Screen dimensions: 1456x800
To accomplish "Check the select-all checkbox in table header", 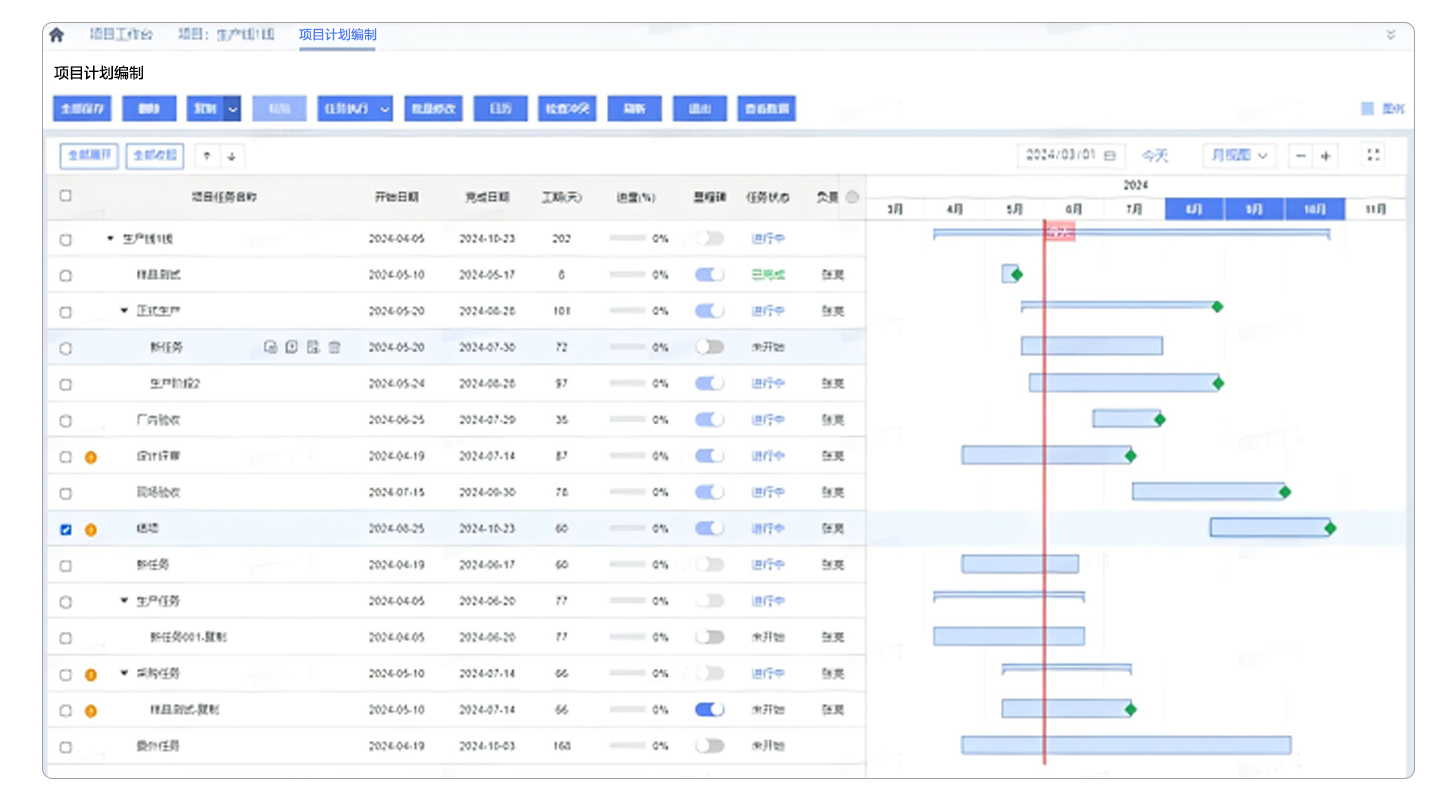I will click(x=66, y=196).
